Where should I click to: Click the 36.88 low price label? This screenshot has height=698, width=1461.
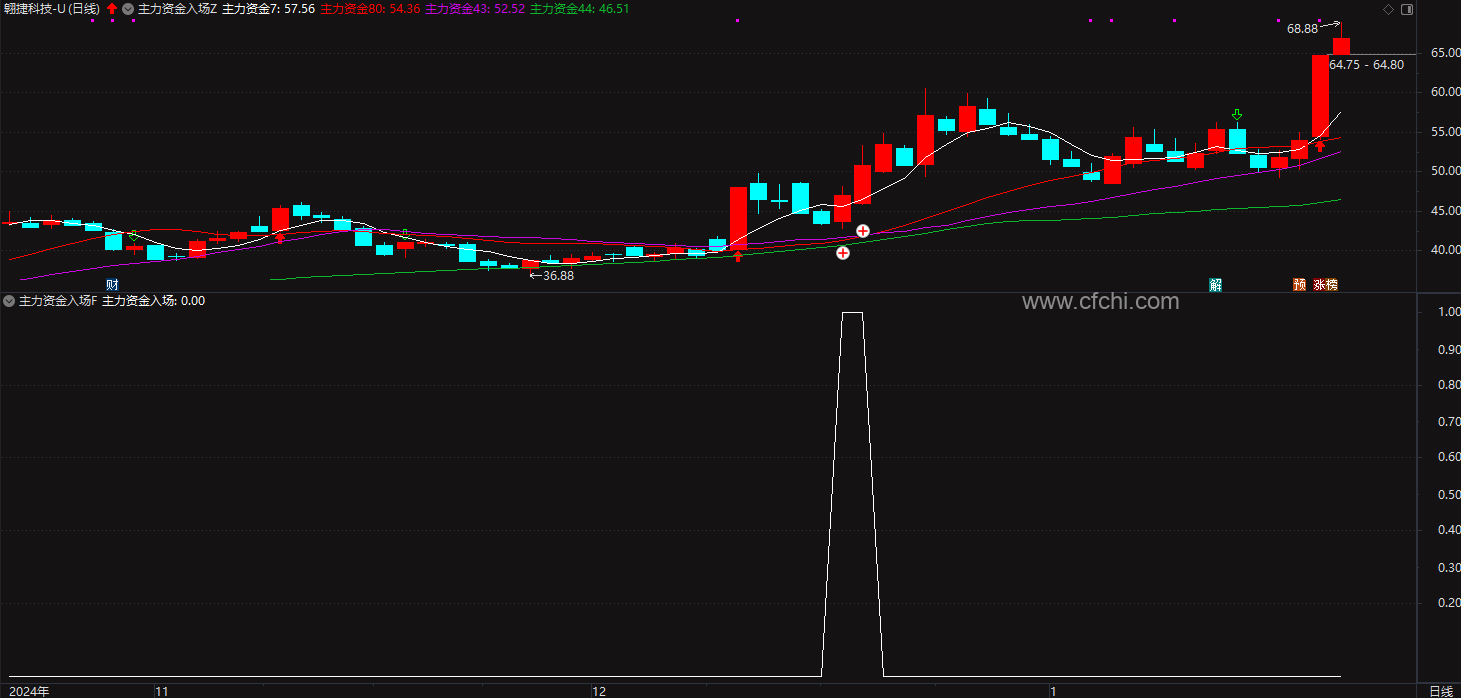pos(557,275)
